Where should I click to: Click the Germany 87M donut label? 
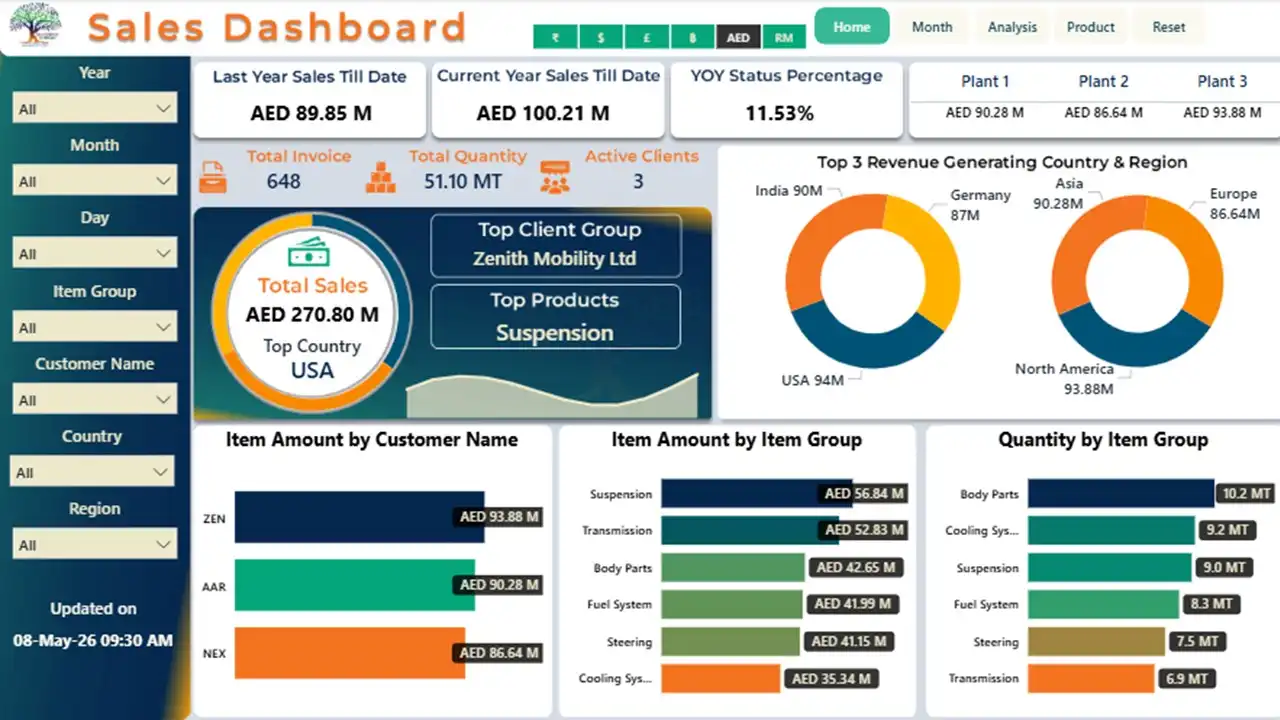click(980, 205)
